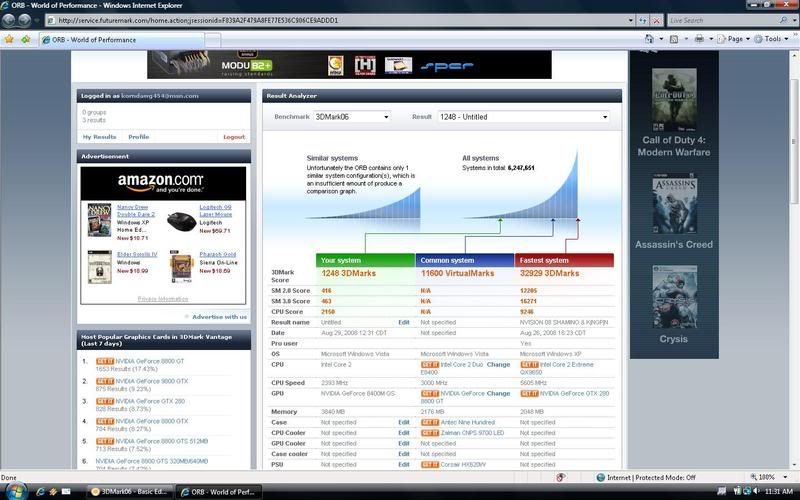Click inside the Live Search box

[723, 20]
